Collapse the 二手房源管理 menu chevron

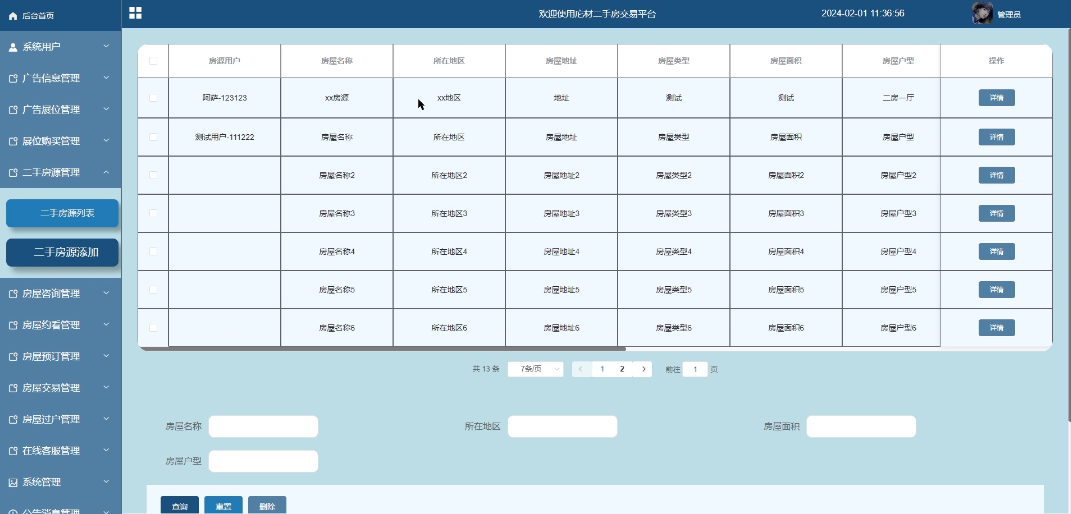[x=106, y=172]
